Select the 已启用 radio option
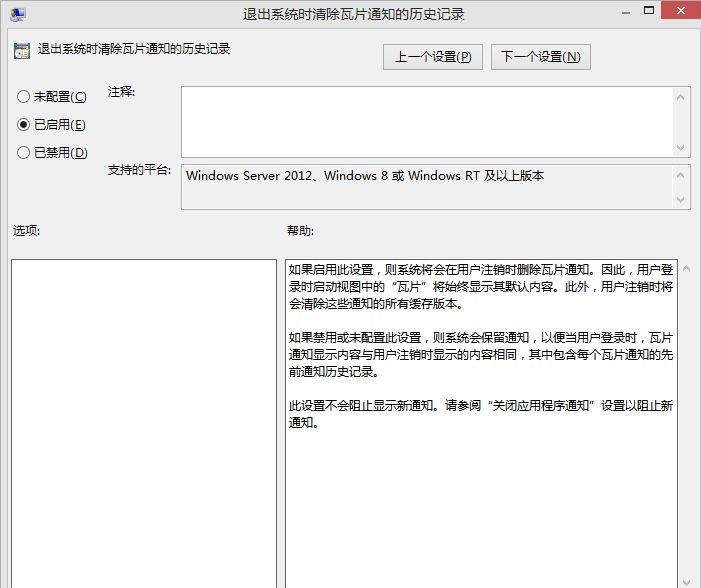This screenshot has width=701, height=588. [24, 125]
